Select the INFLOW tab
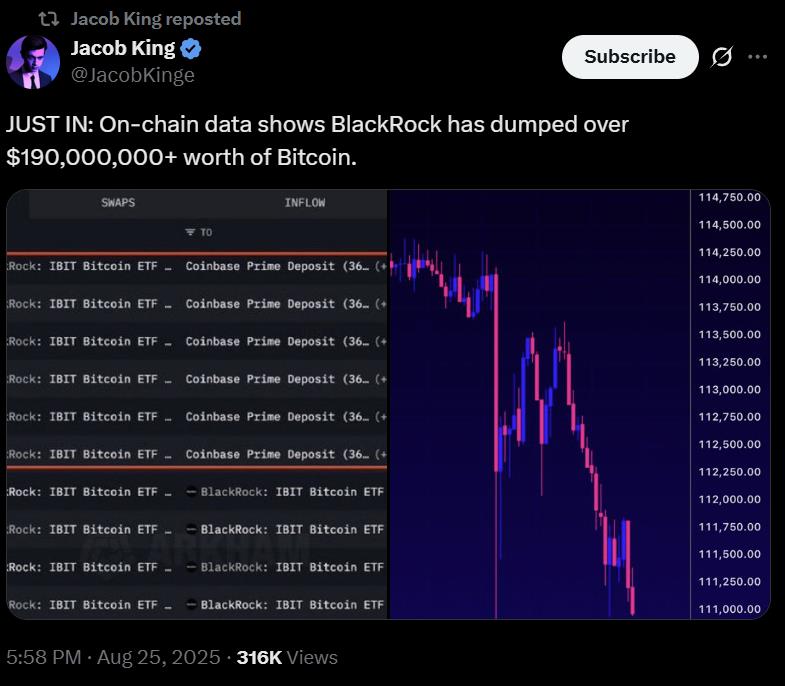 305,203
